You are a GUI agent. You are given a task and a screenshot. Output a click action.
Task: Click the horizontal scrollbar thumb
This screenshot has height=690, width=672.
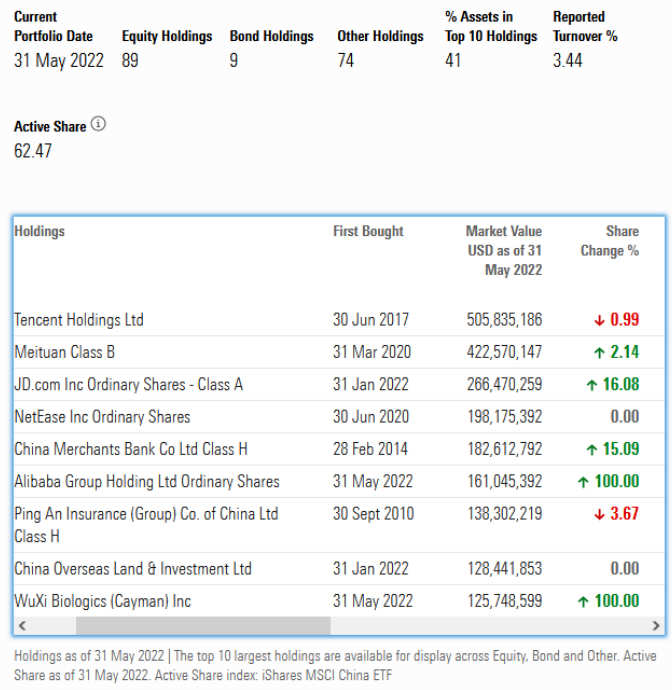pos(203,625)
